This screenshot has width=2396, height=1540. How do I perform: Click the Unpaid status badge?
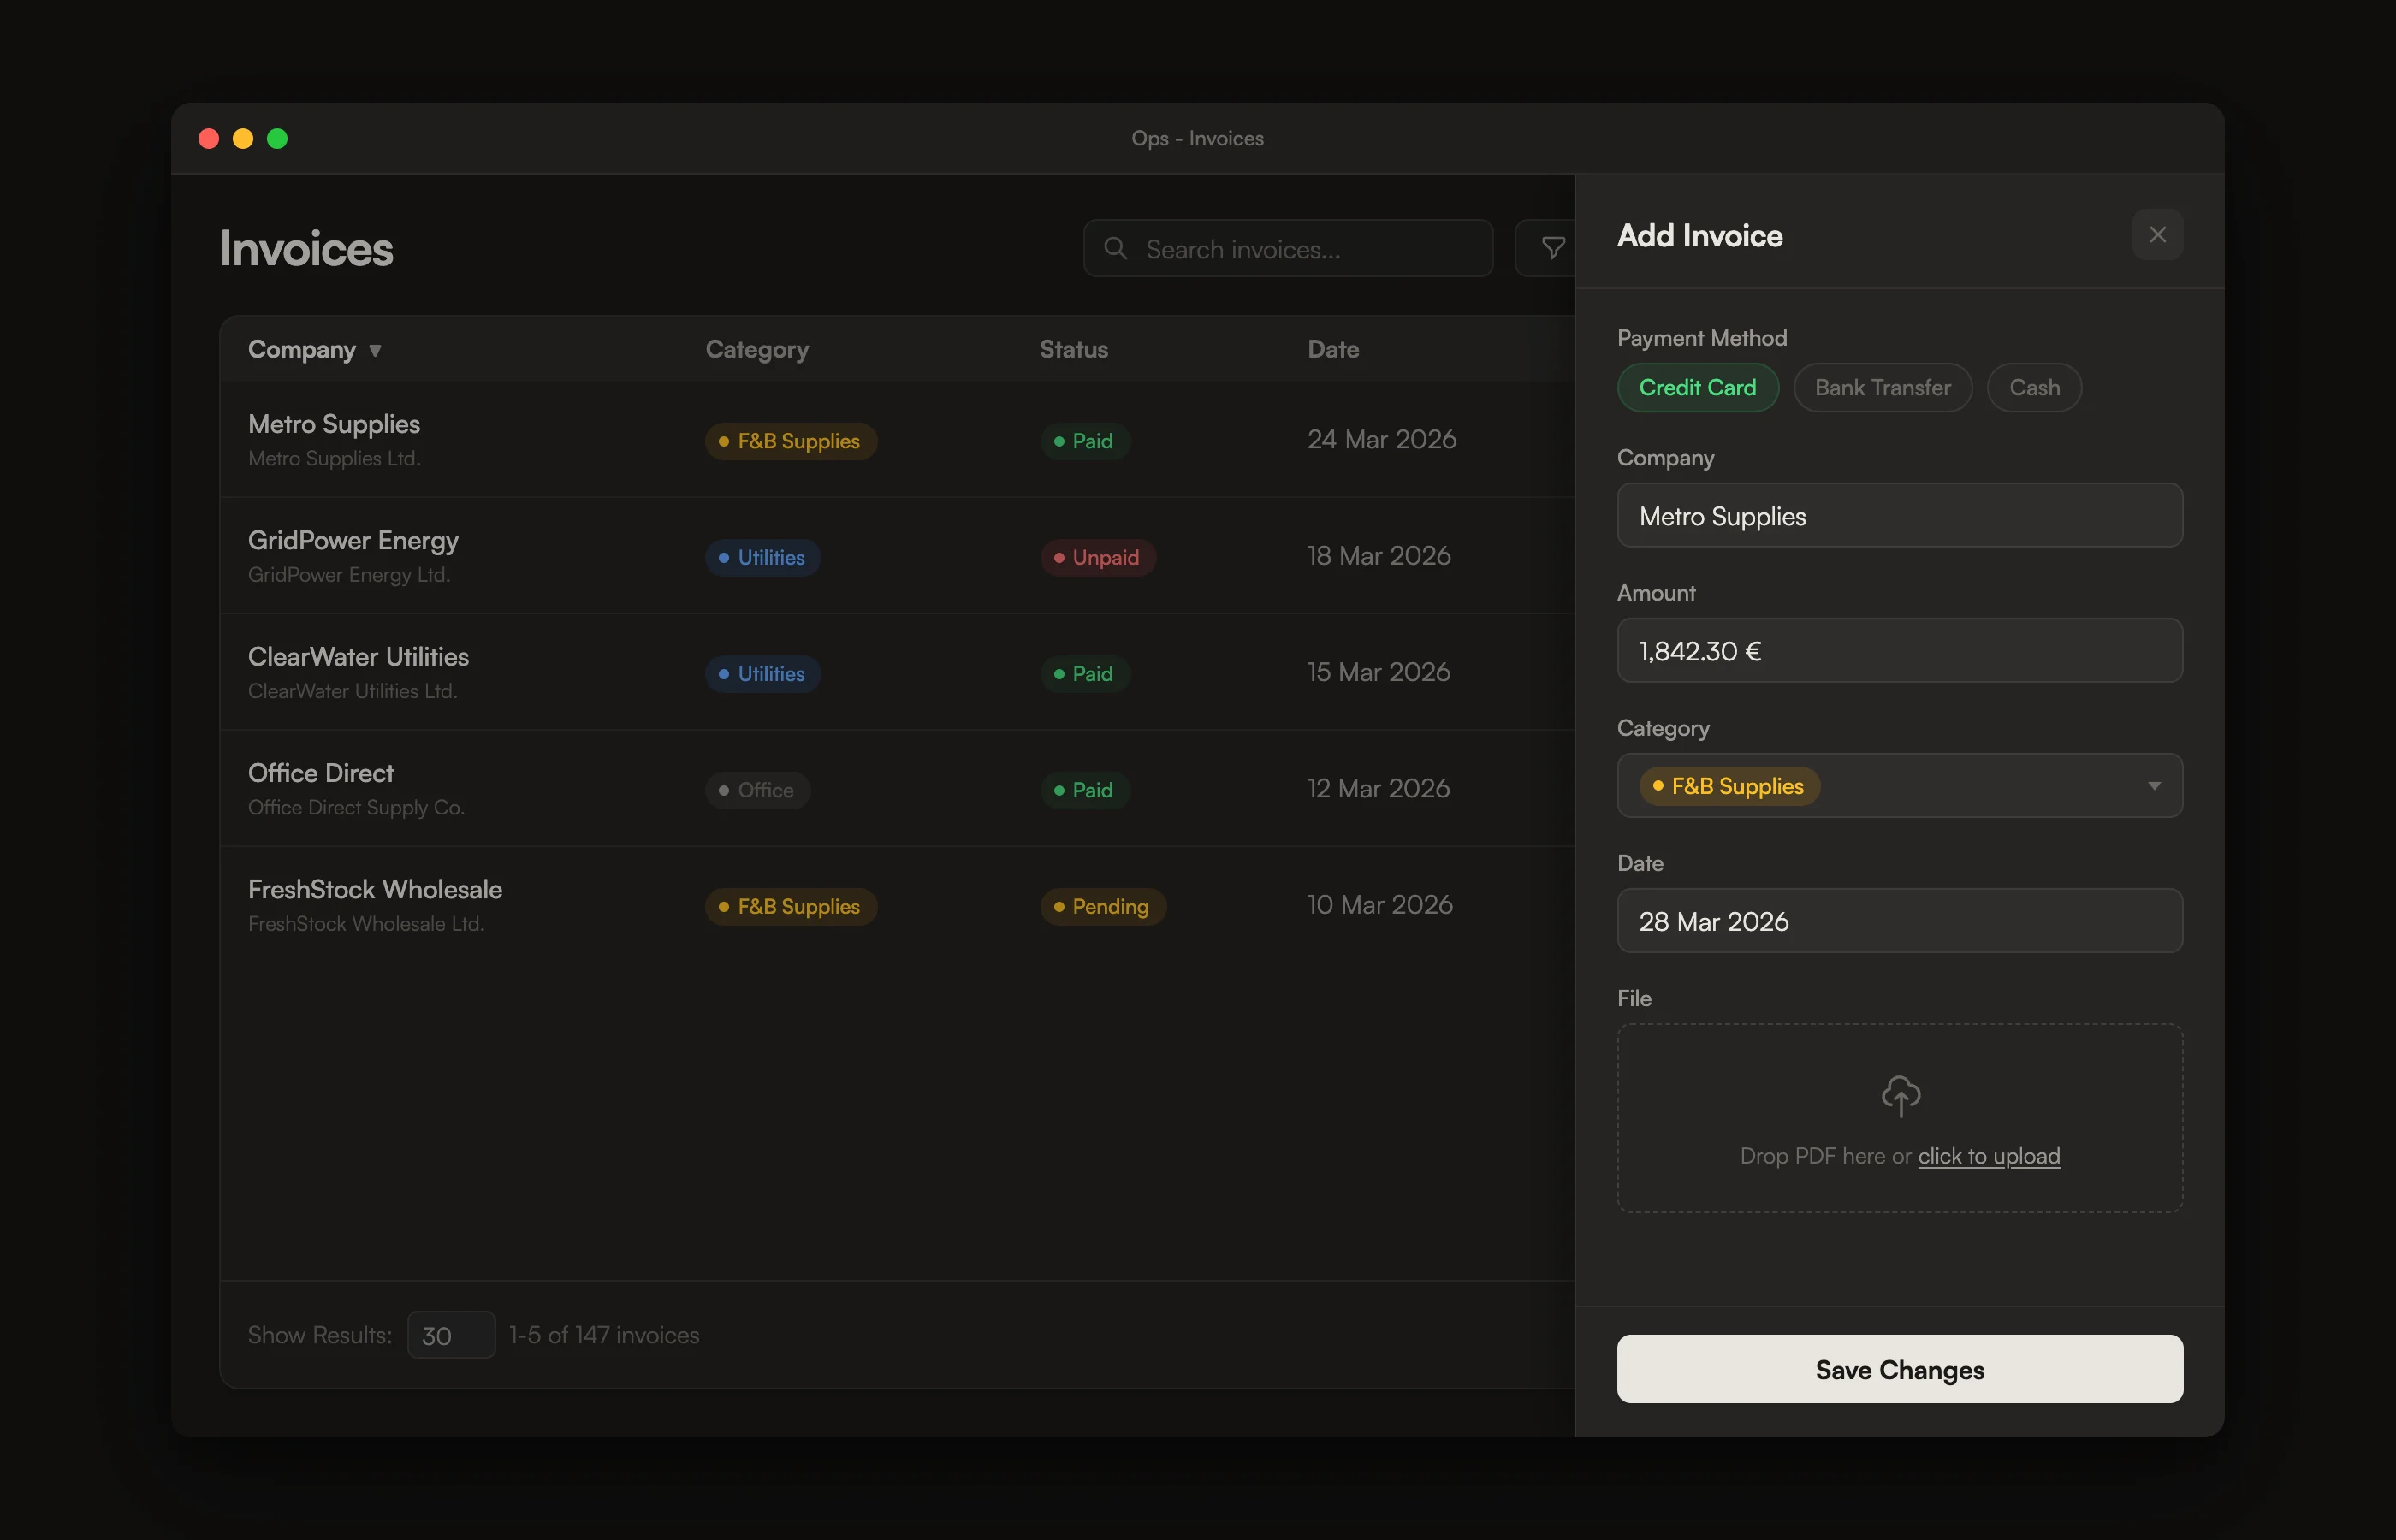(1097, 557)
